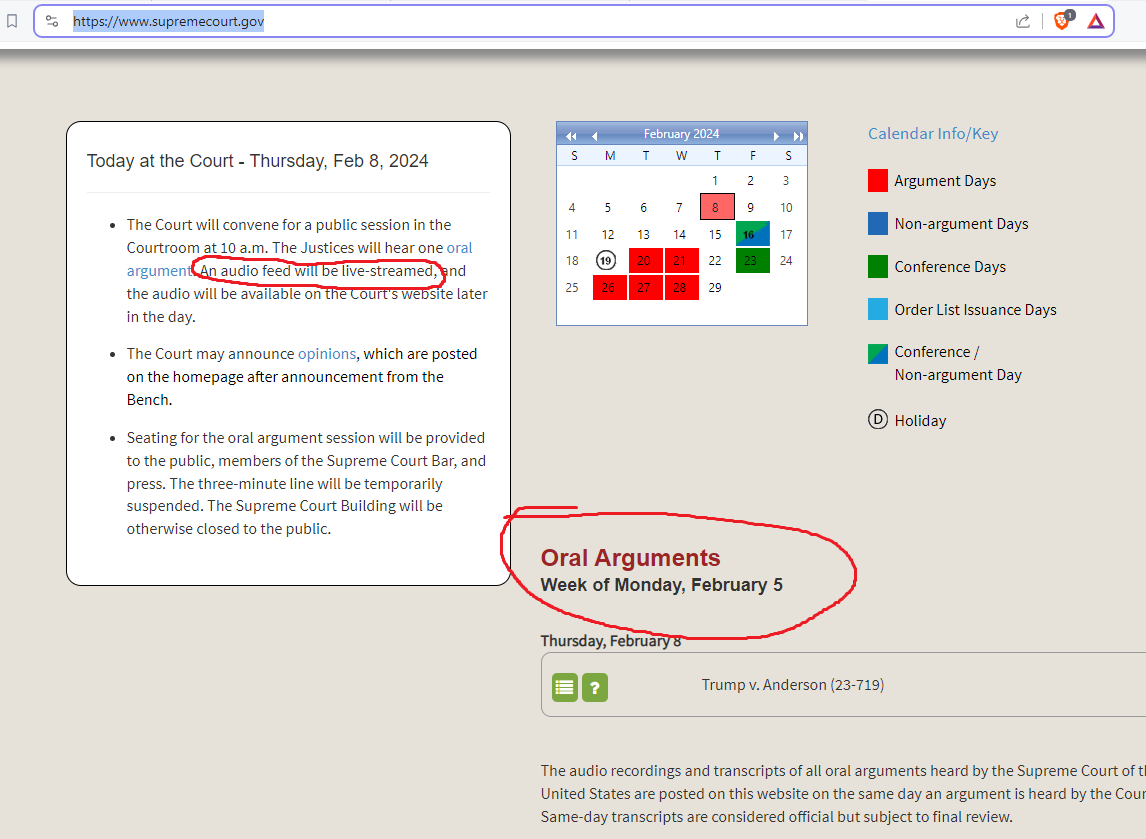
Task: Select February 16 conference day
Action: (x=752, y=234)
